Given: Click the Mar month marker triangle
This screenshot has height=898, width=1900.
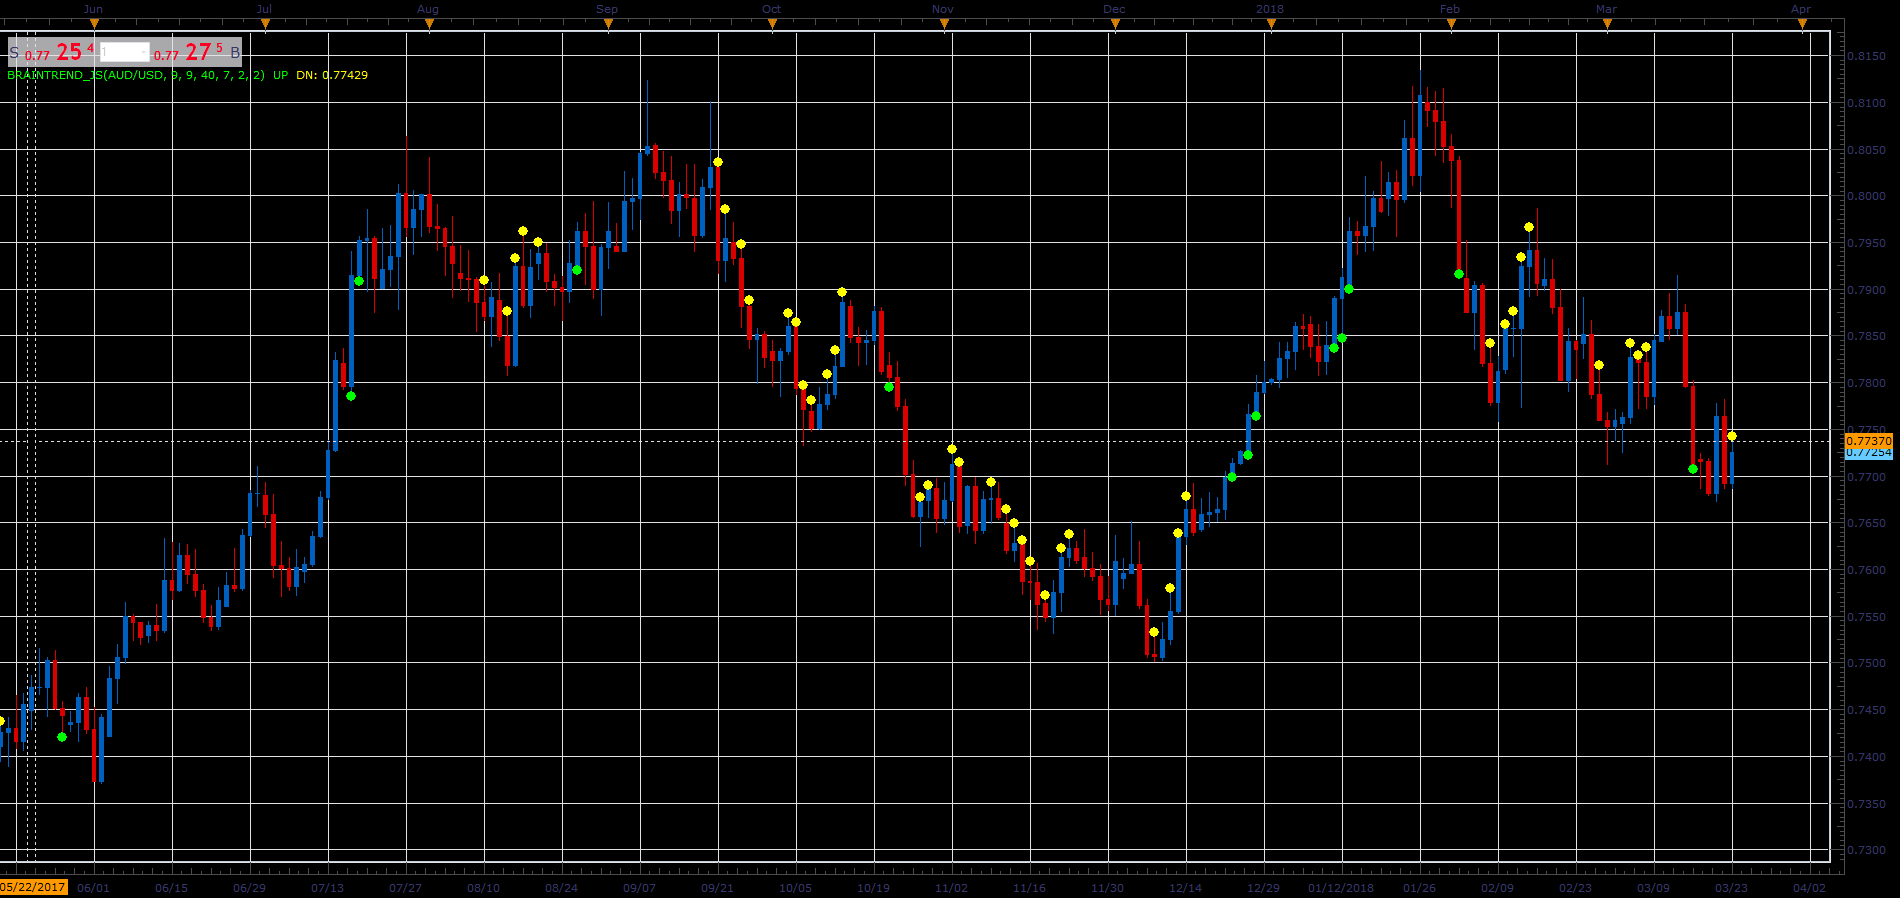Looking at the screenshot, I should (x=1607, y=26).
